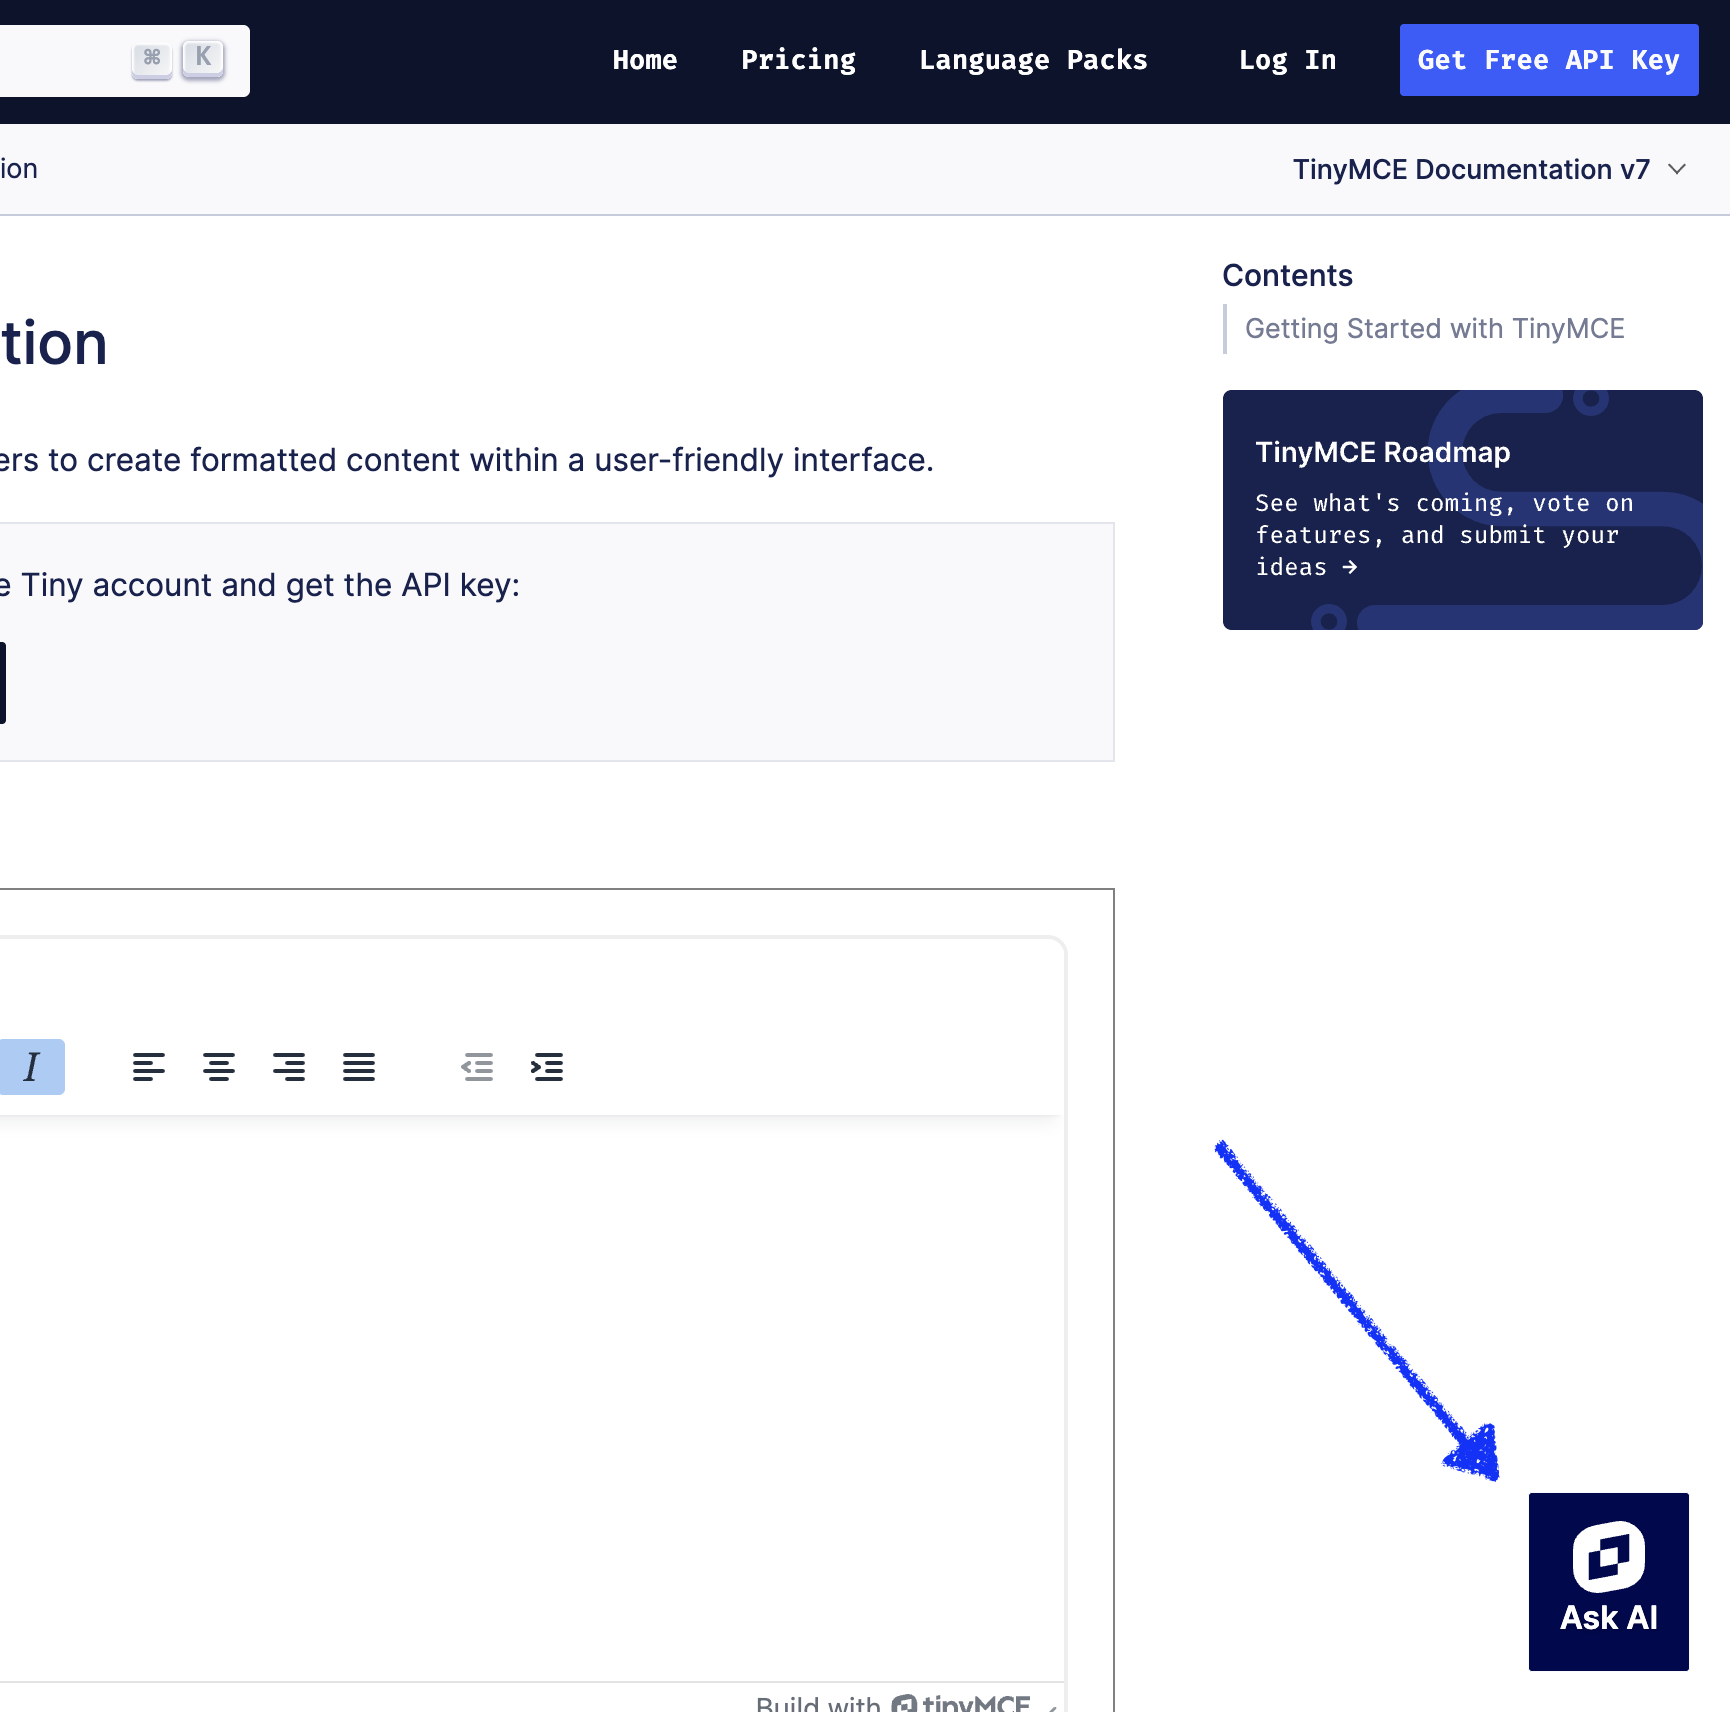Open the Pricing page
1730x1712 pixels.
798,60
